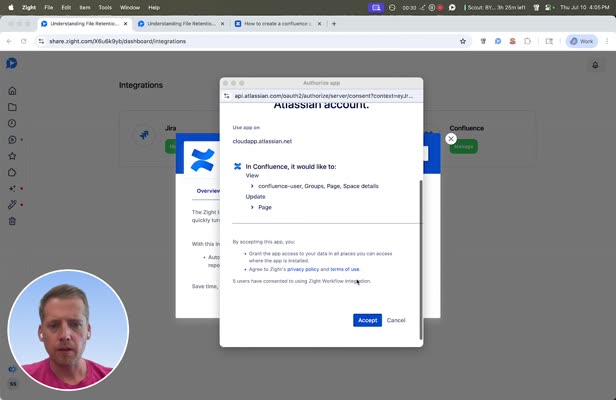
Task: Expand View permissions chevron for confluence-user
Action: click(252, 186)
